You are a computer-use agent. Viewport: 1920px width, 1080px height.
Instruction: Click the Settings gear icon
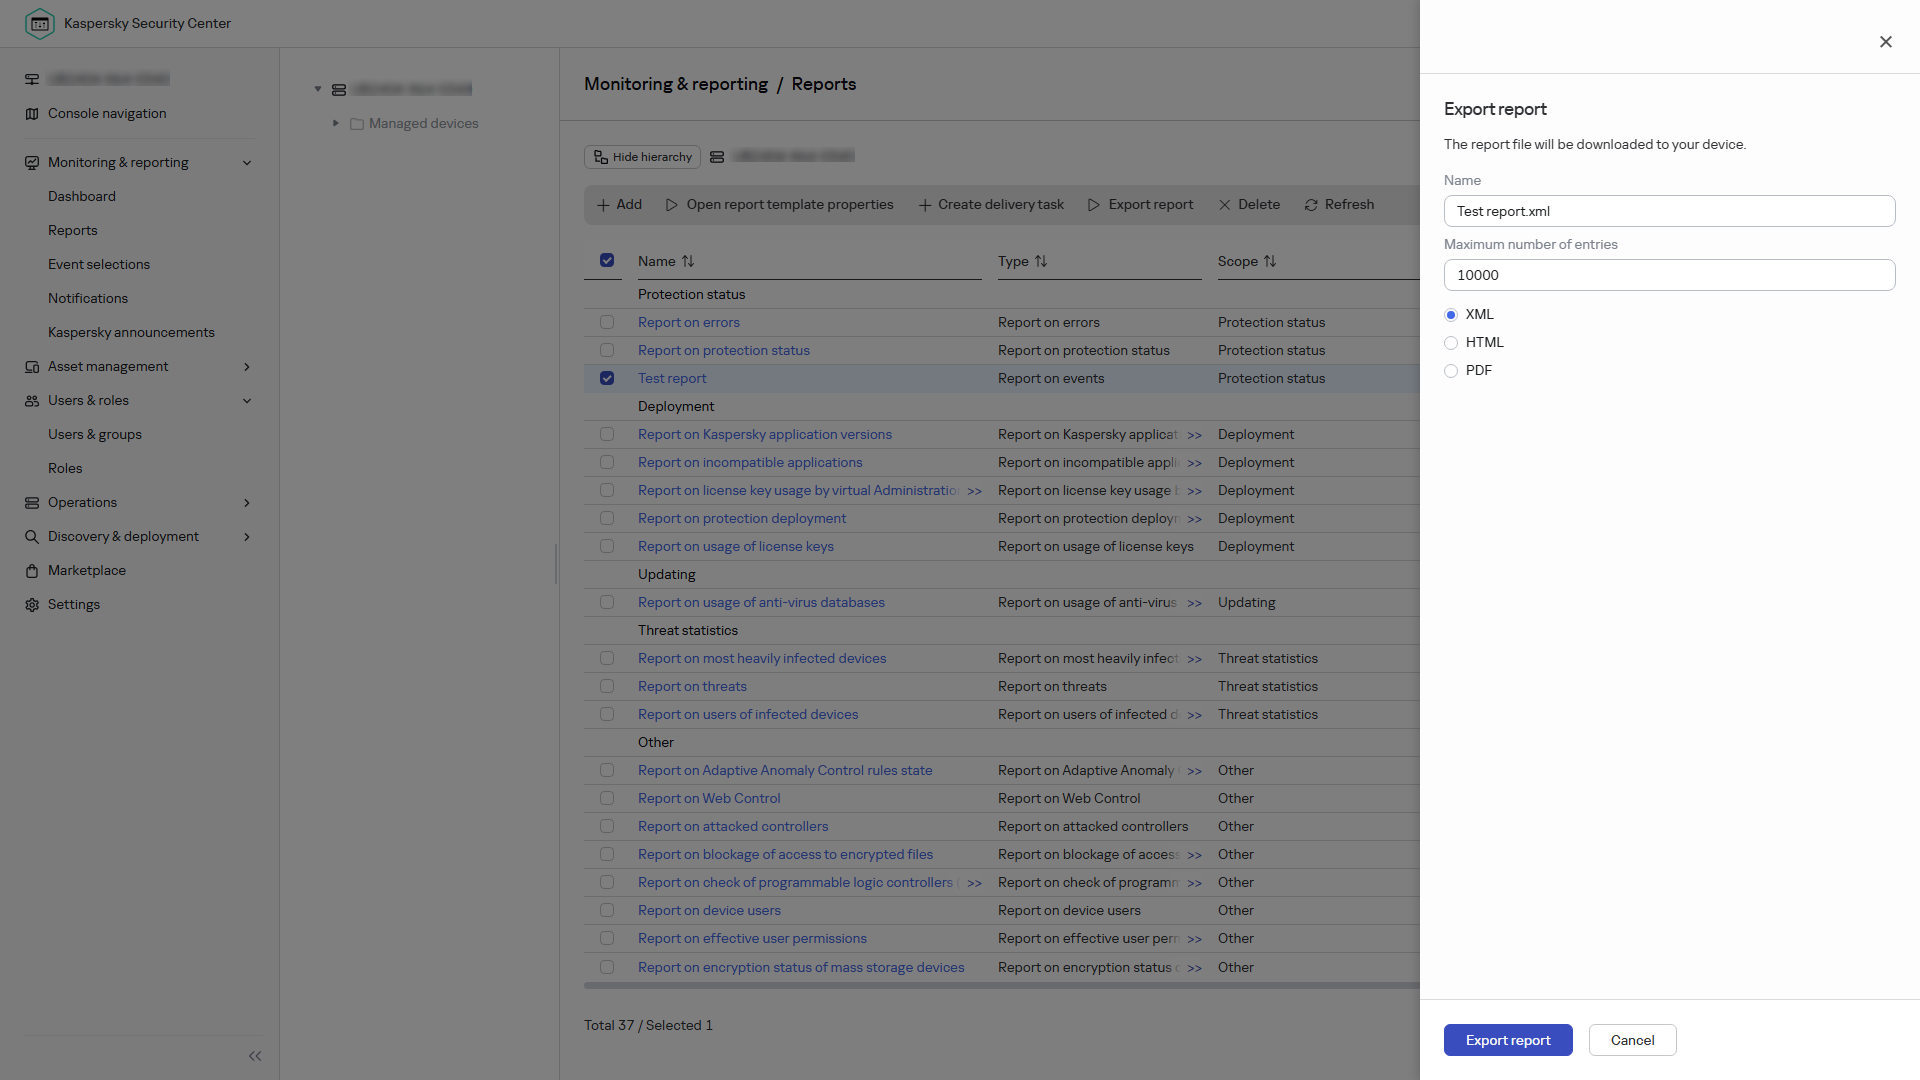point(32,605)
